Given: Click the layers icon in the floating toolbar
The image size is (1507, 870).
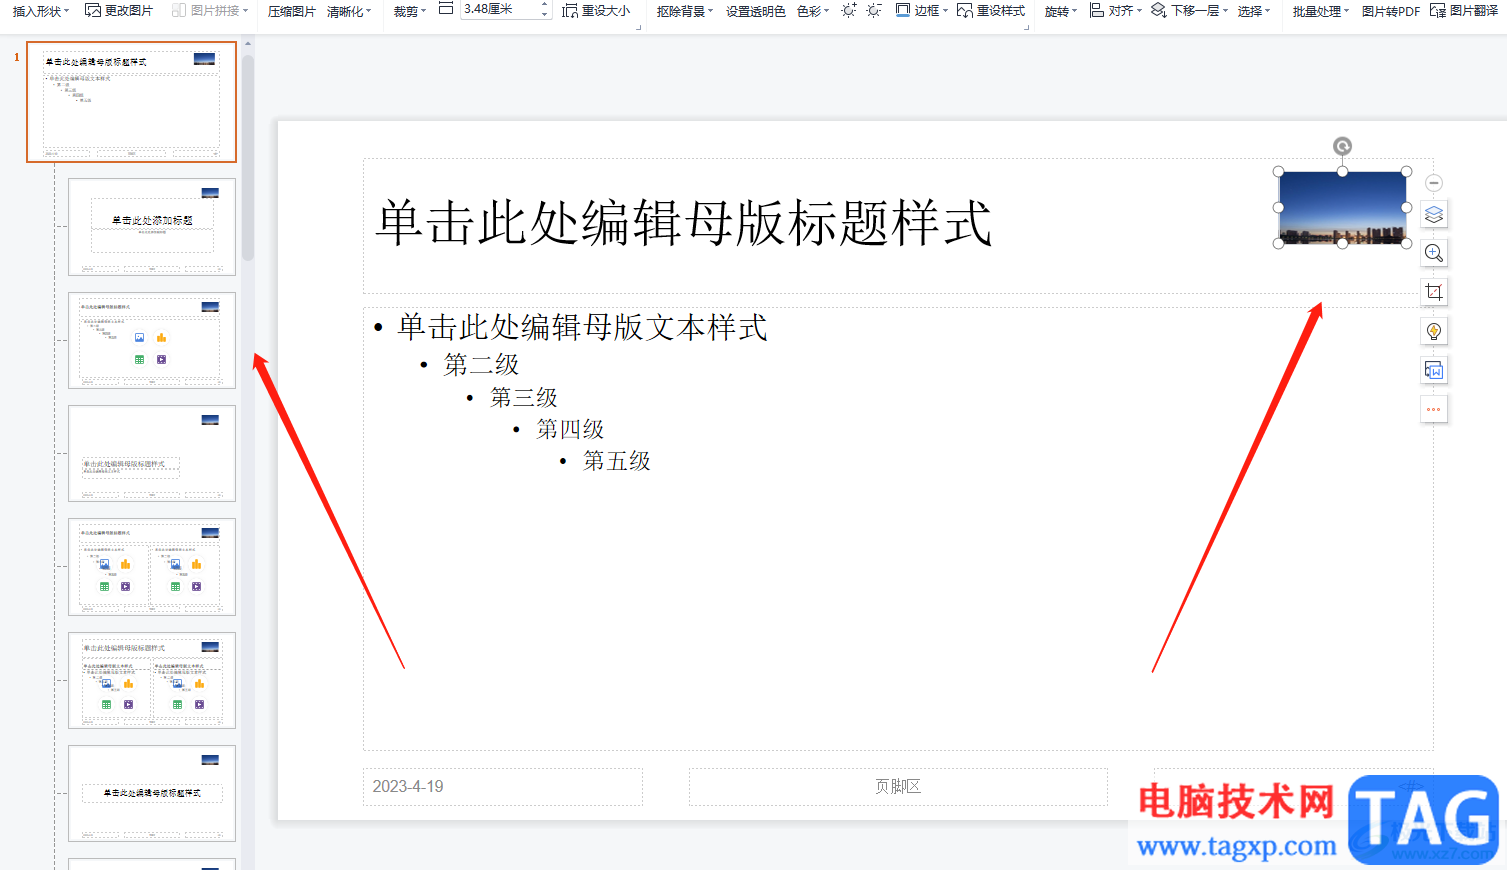Looking at the screenshot, I should pos(1434,214).
